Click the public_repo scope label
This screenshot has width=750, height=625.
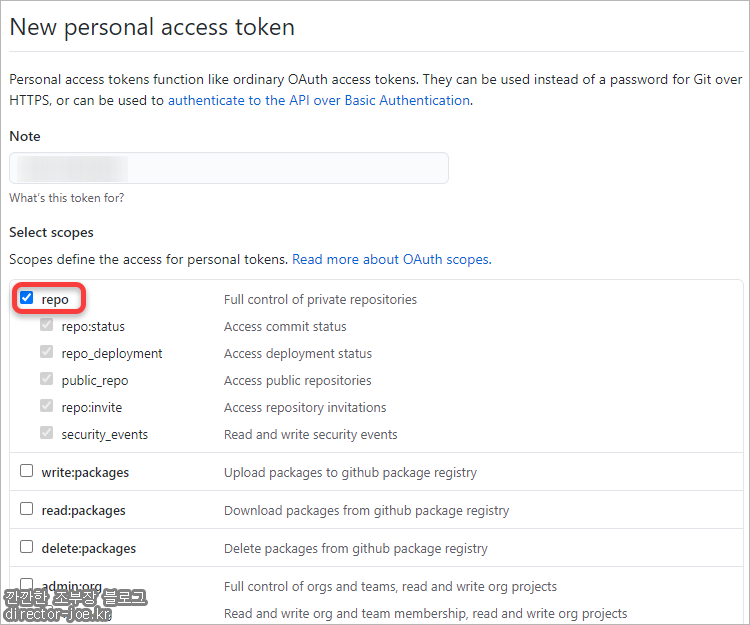(95, 381)
